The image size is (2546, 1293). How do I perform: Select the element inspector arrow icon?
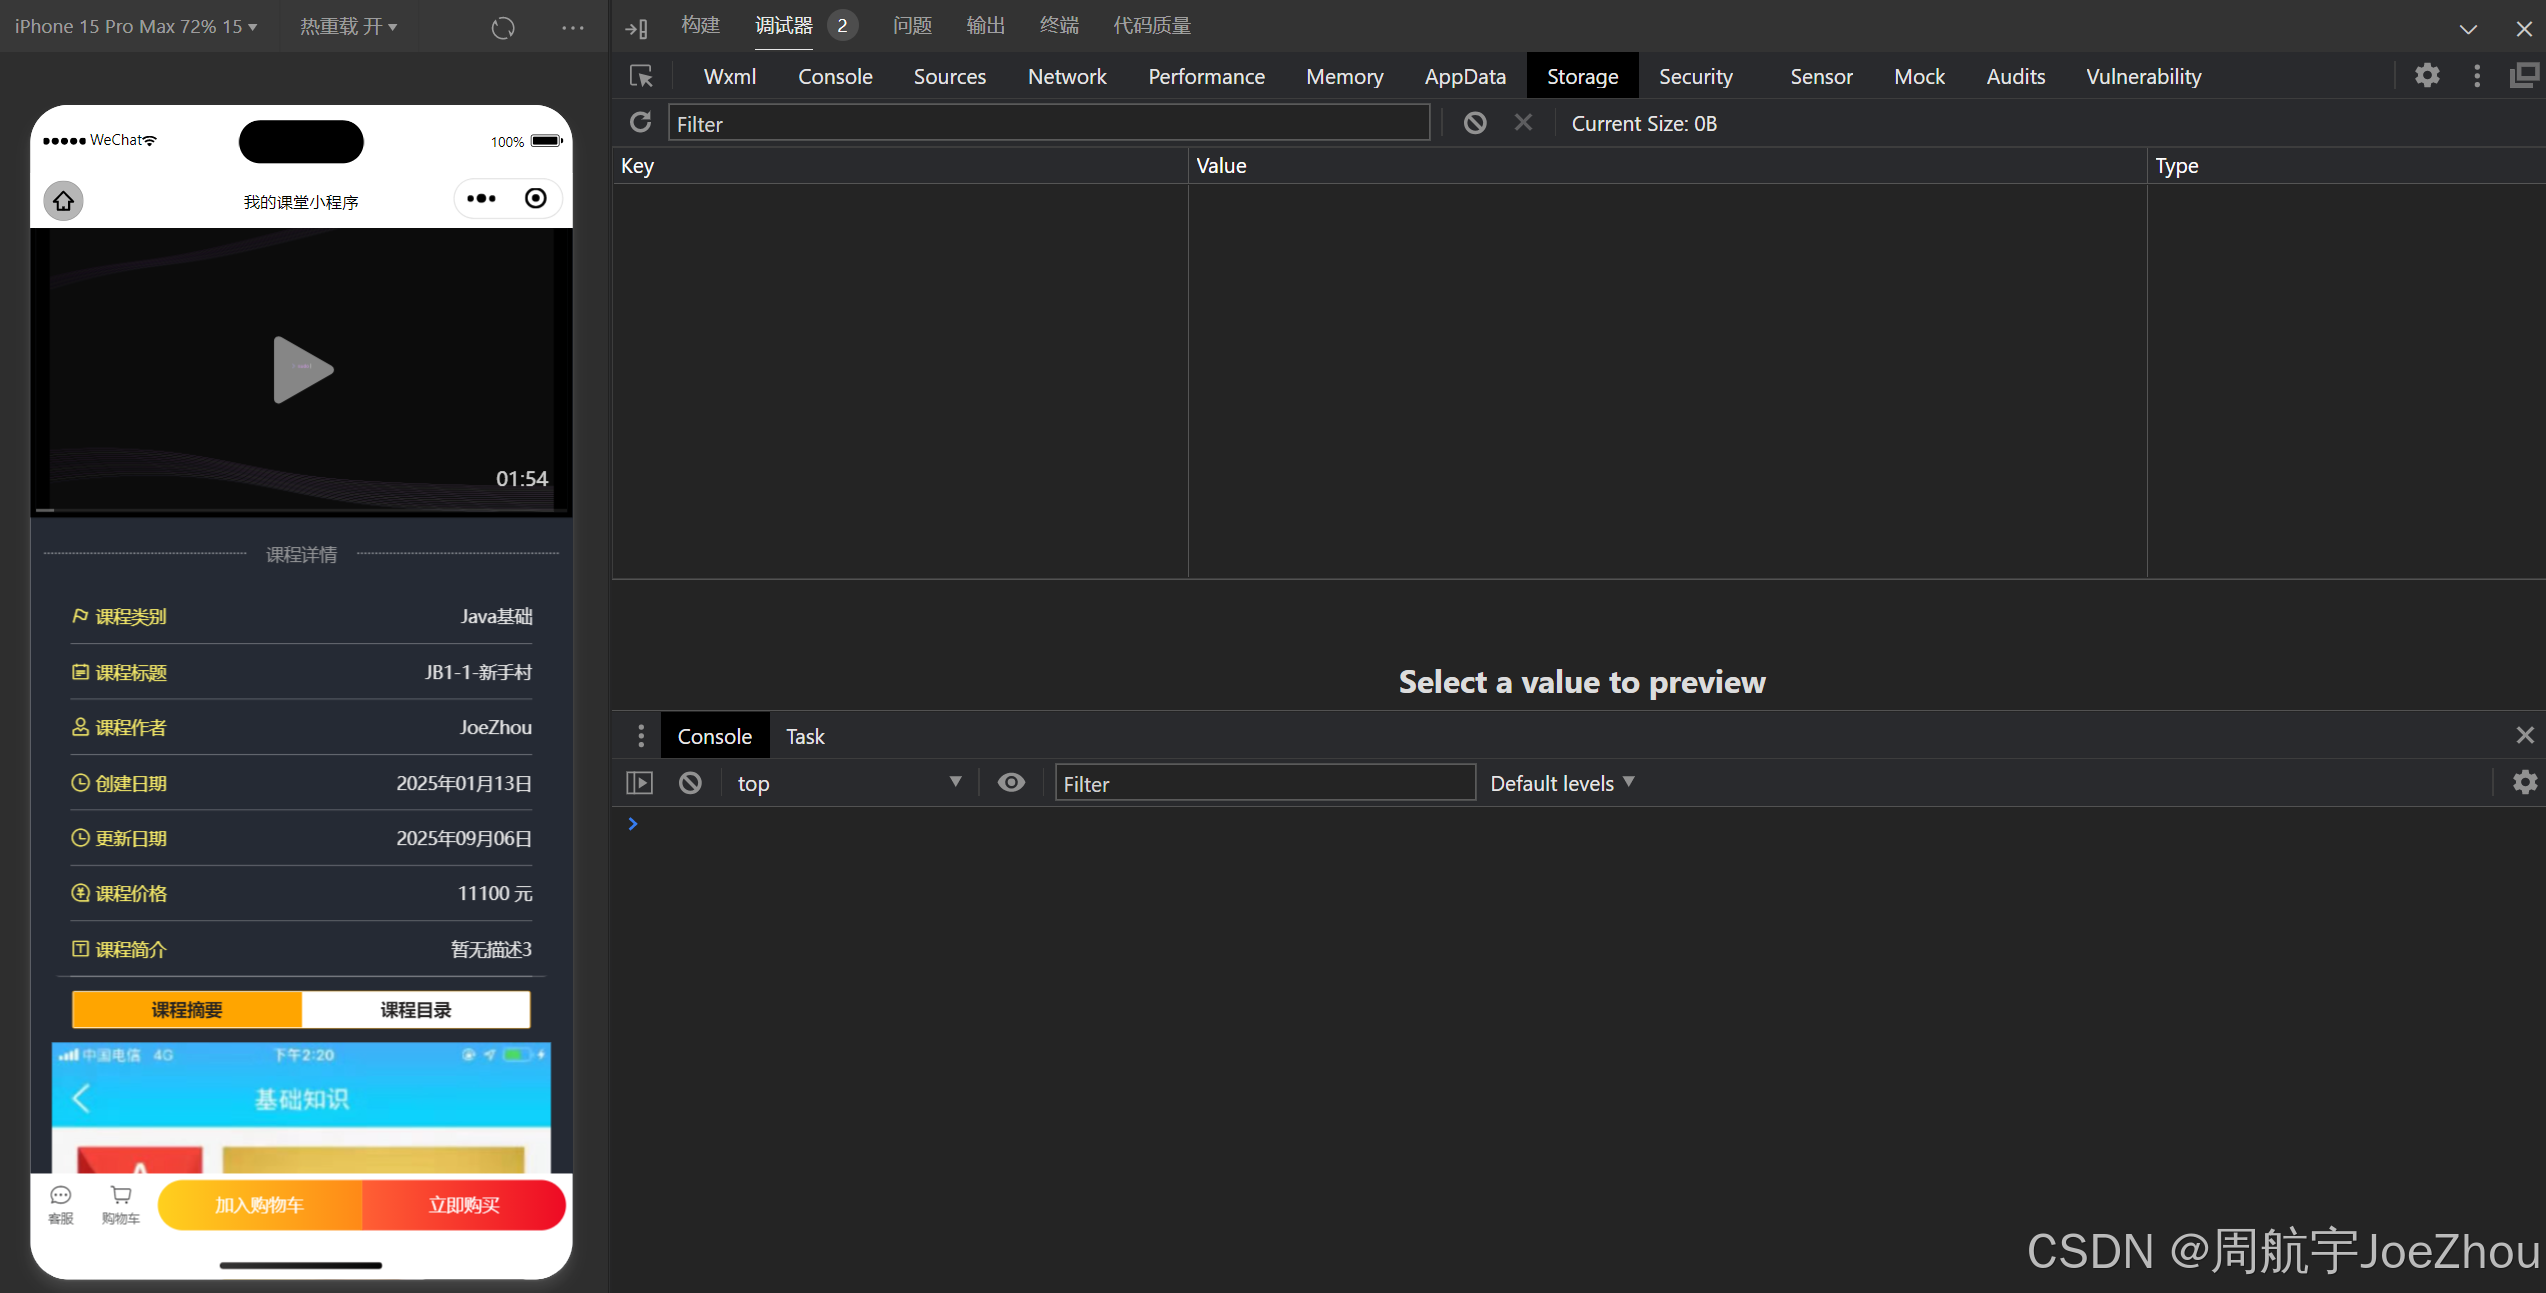tap(641, 77)
